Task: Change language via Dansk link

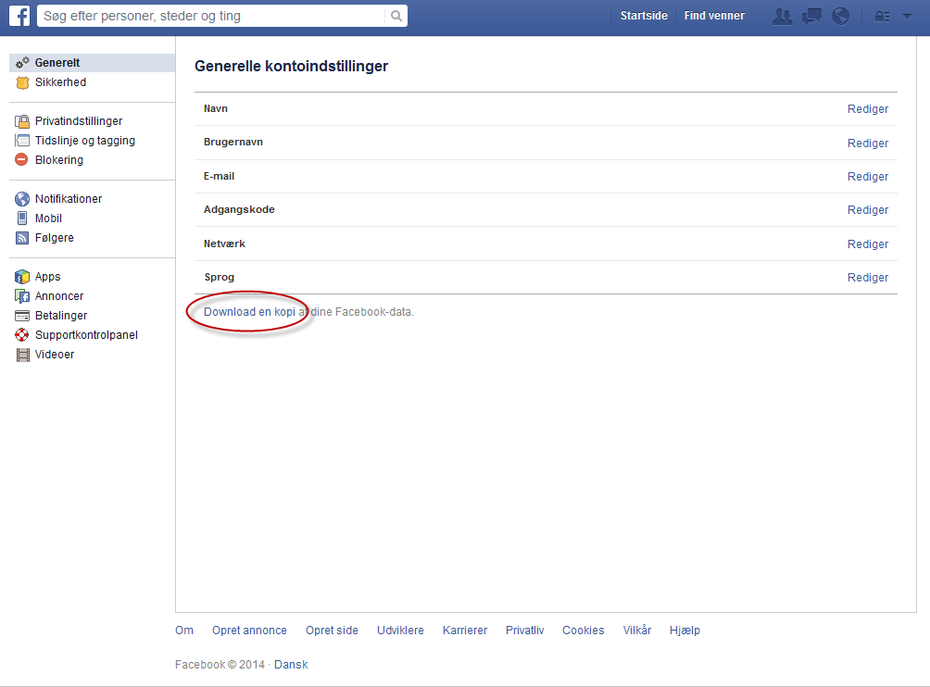Action: pos(291,664)
